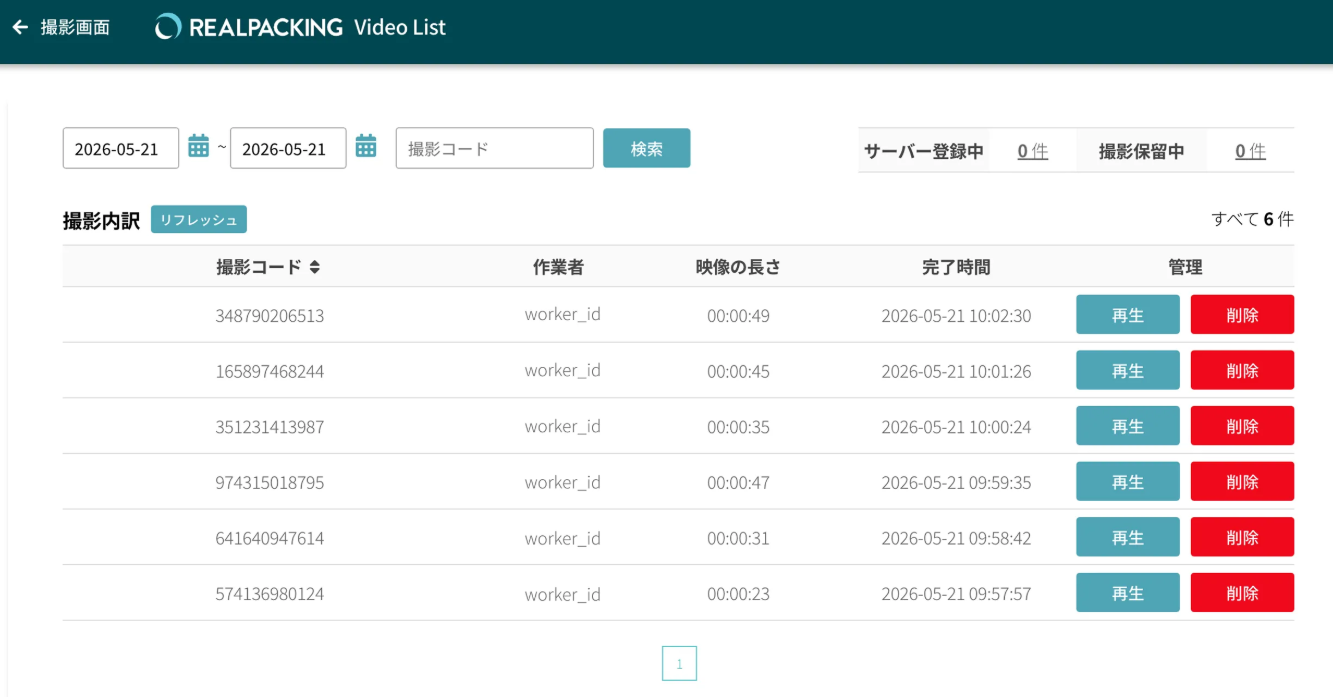This screenshot has width=1333, height=697.
Task: Play video 351231413987
Action: 1128,426
